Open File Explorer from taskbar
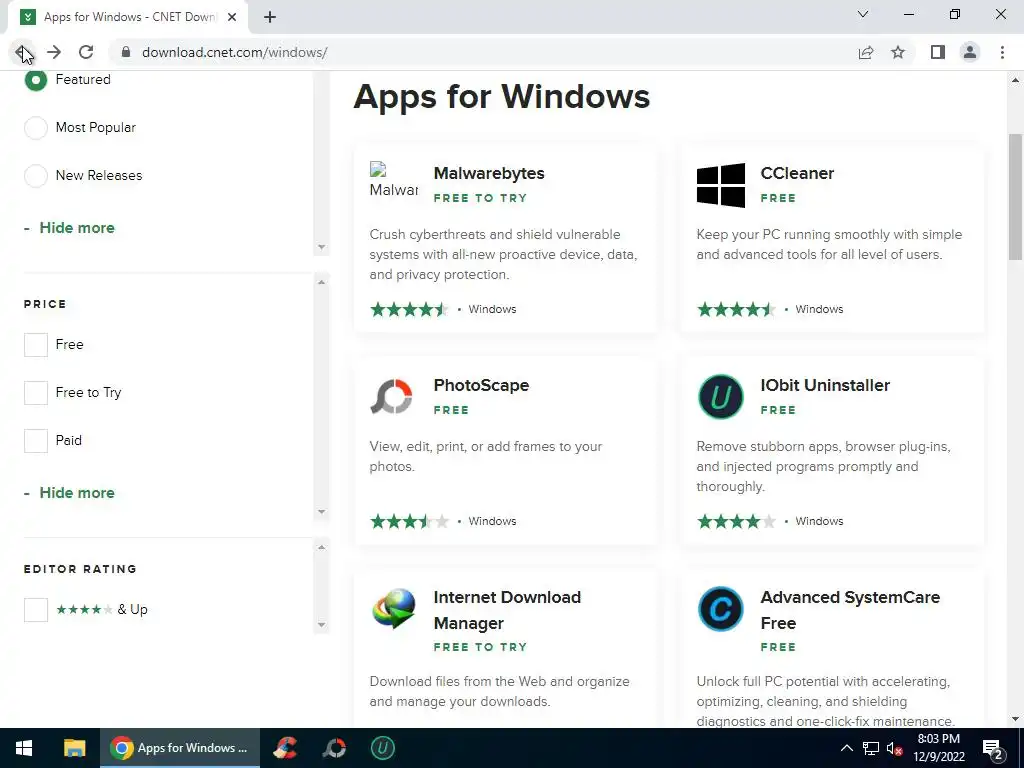 tap(74, 748)
